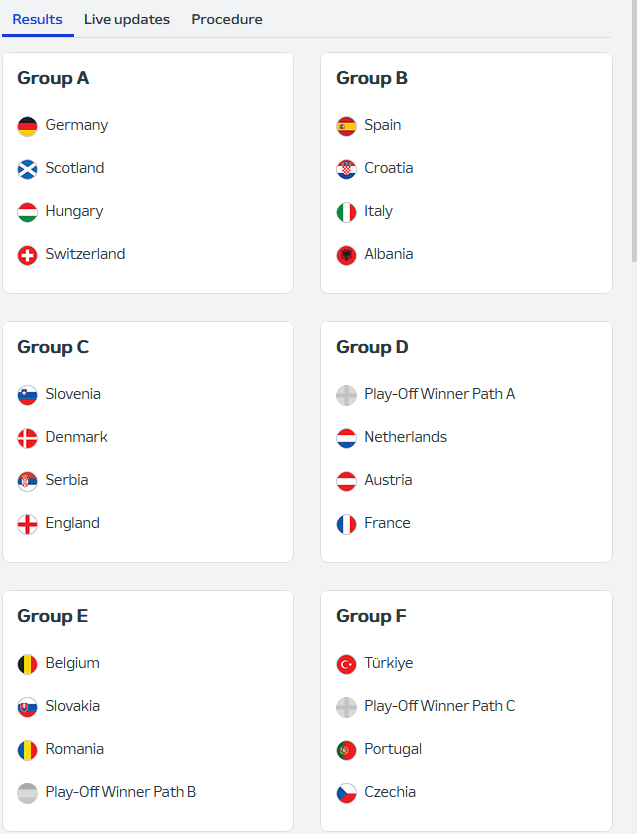Click the Türkiye flag icon
The image size is (637, 834).
(346, 662)
